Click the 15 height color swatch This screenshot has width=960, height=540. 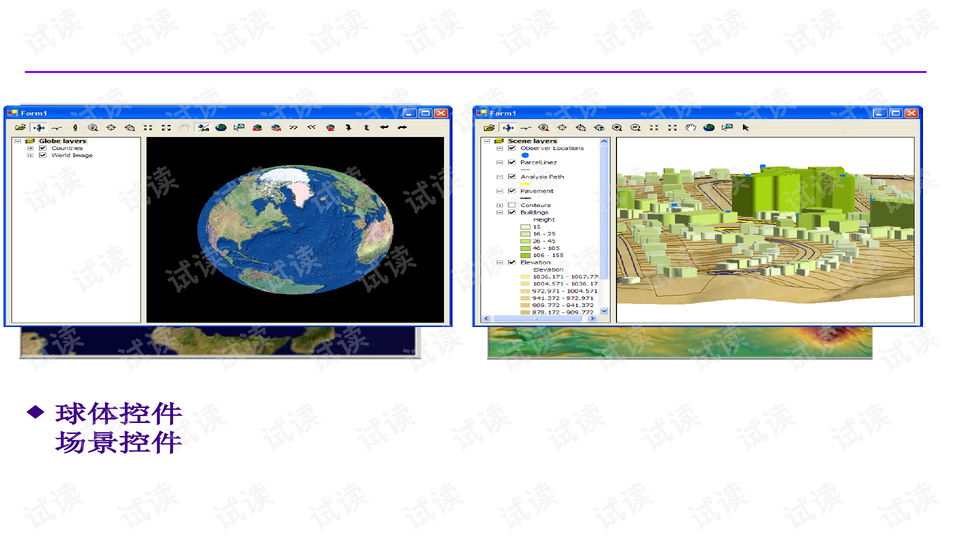point(525,227)
